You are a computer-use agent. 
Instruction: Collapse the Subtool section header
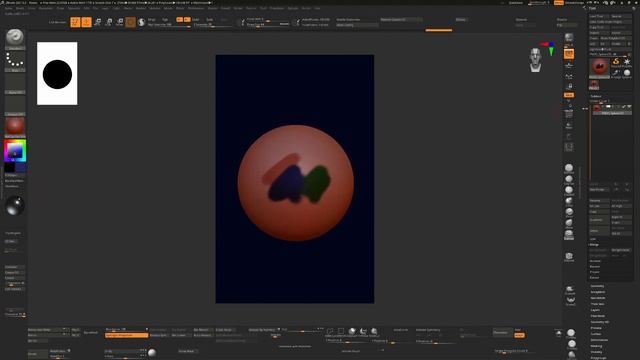(596, 96)
